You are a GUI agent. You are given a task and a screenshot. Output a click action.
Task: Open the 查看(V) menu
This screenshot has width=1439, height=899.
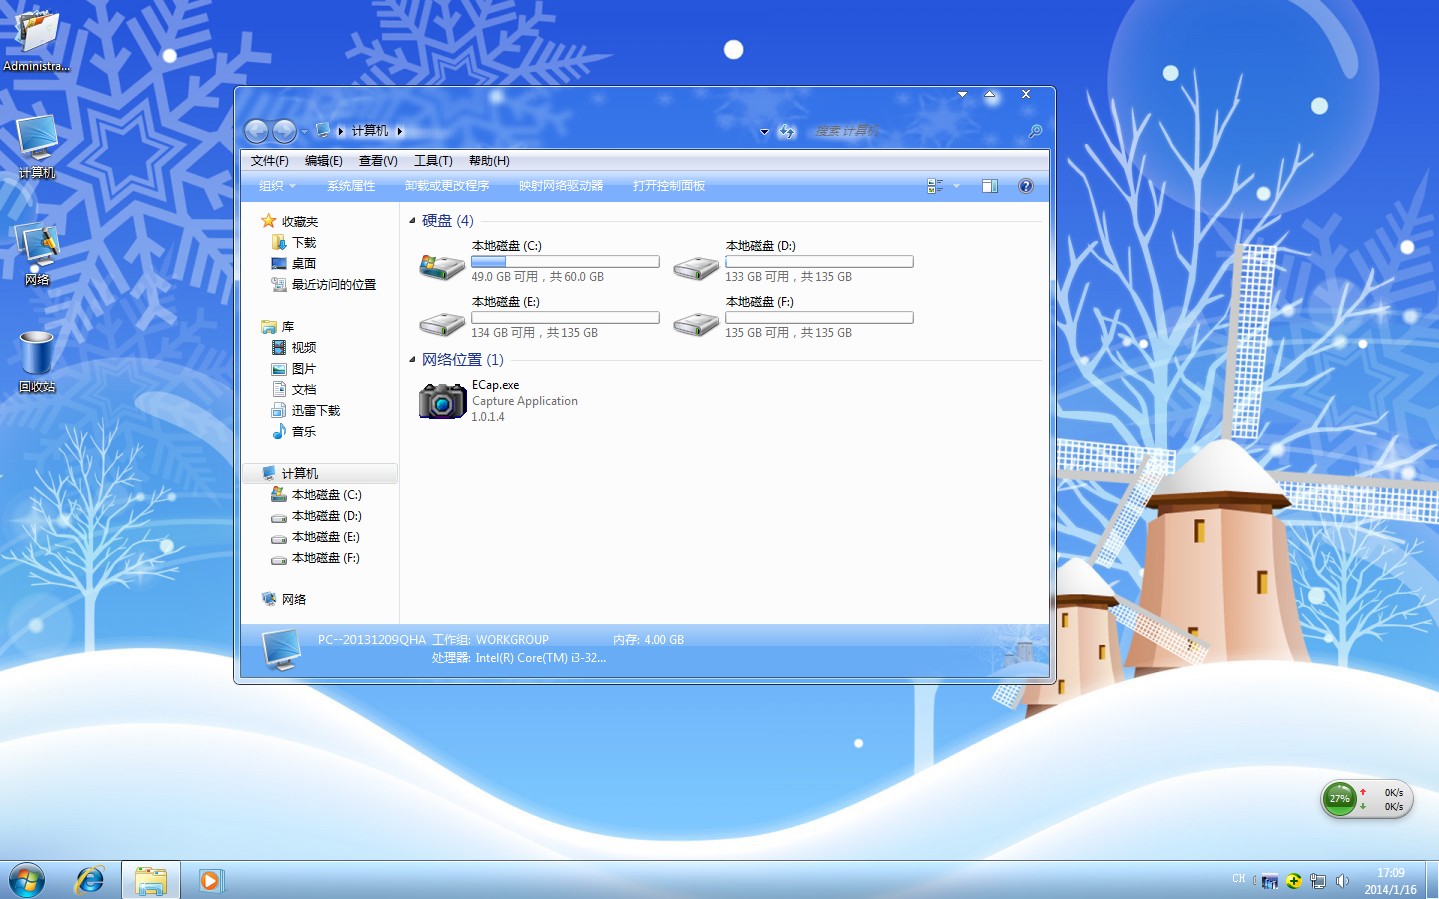[378, 161]
